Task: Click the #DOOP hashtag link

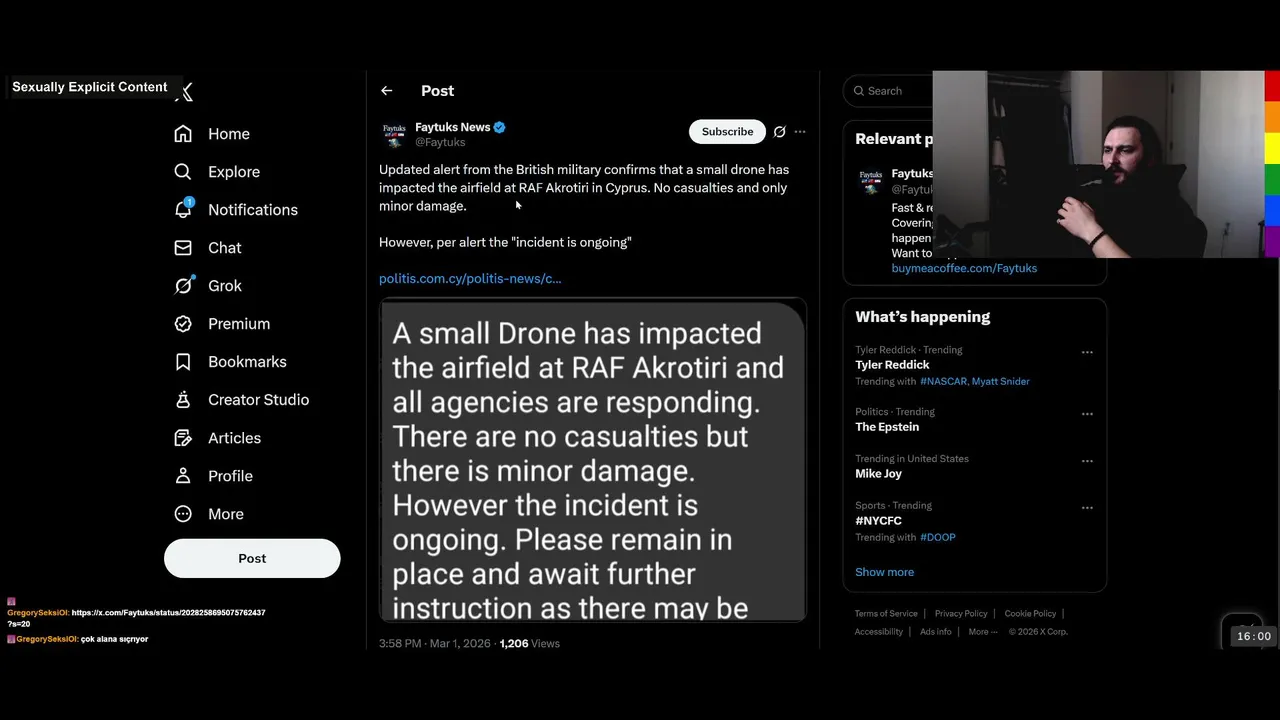Action: (938, 537)
